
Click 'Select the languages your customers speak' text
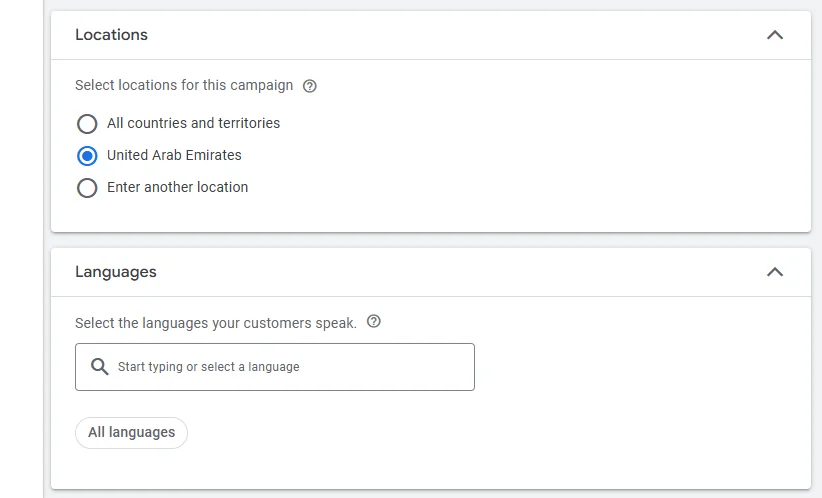point(215,323)
